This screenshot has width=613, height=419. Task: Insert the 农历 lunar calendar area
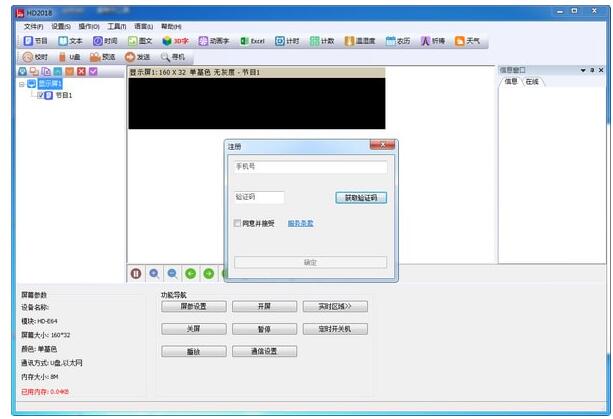pos(398,41)
